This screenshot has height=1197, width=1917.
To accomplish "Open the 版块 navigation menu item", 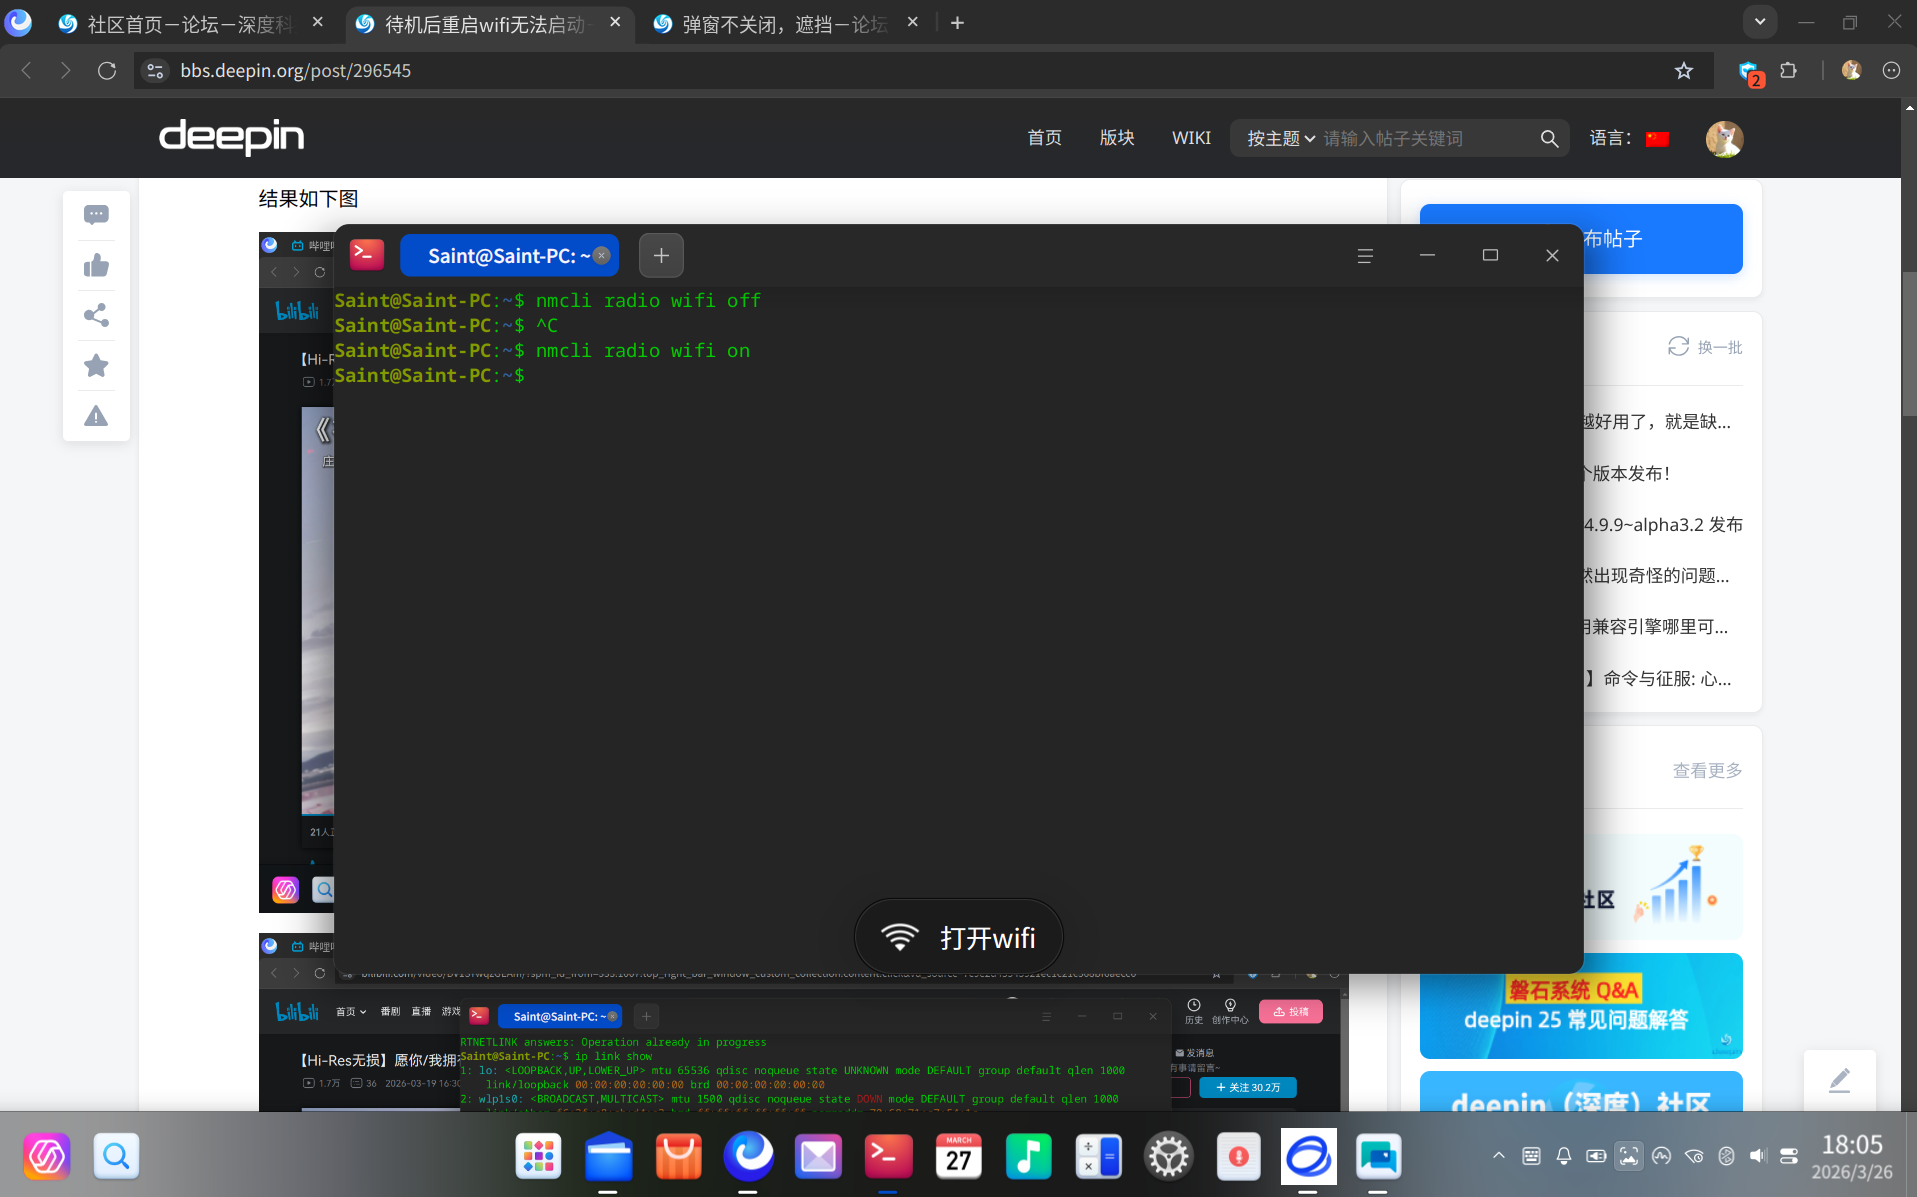I will tap(1117, 138).
